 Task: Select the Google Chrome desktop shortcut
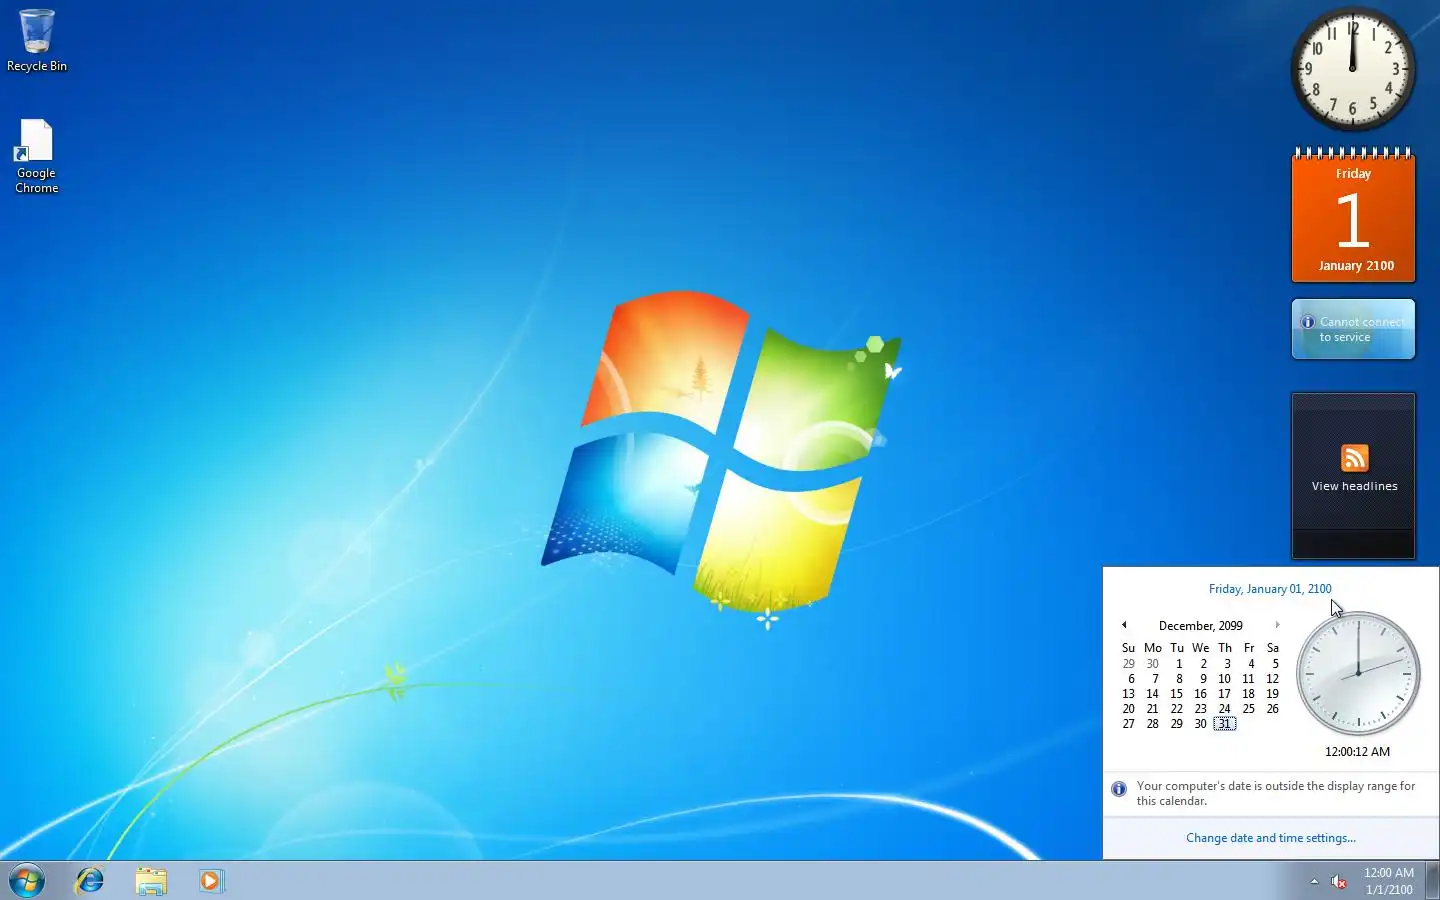[x=36, y=157]
